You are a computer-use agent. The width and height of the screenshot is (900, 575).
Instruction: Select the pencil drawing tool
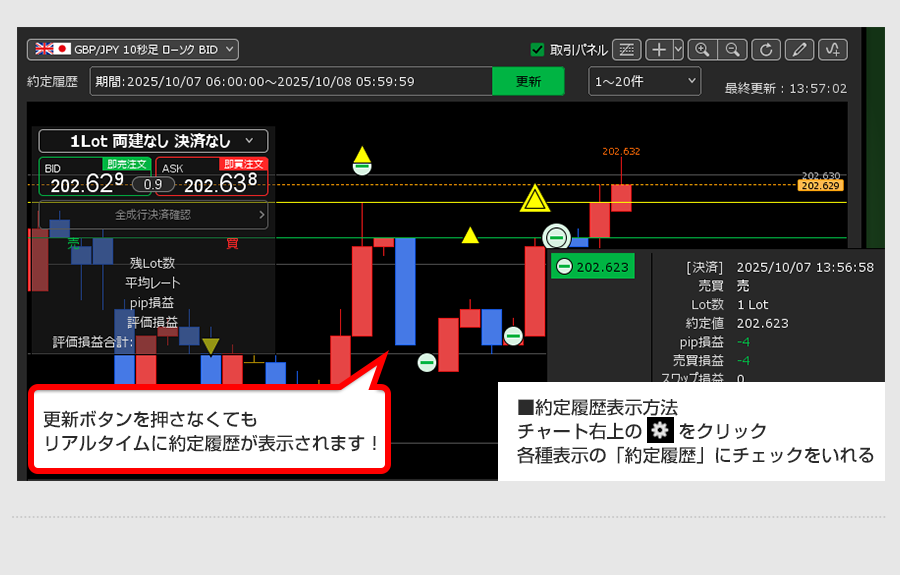pyautogui.click(x=799, y=49)
